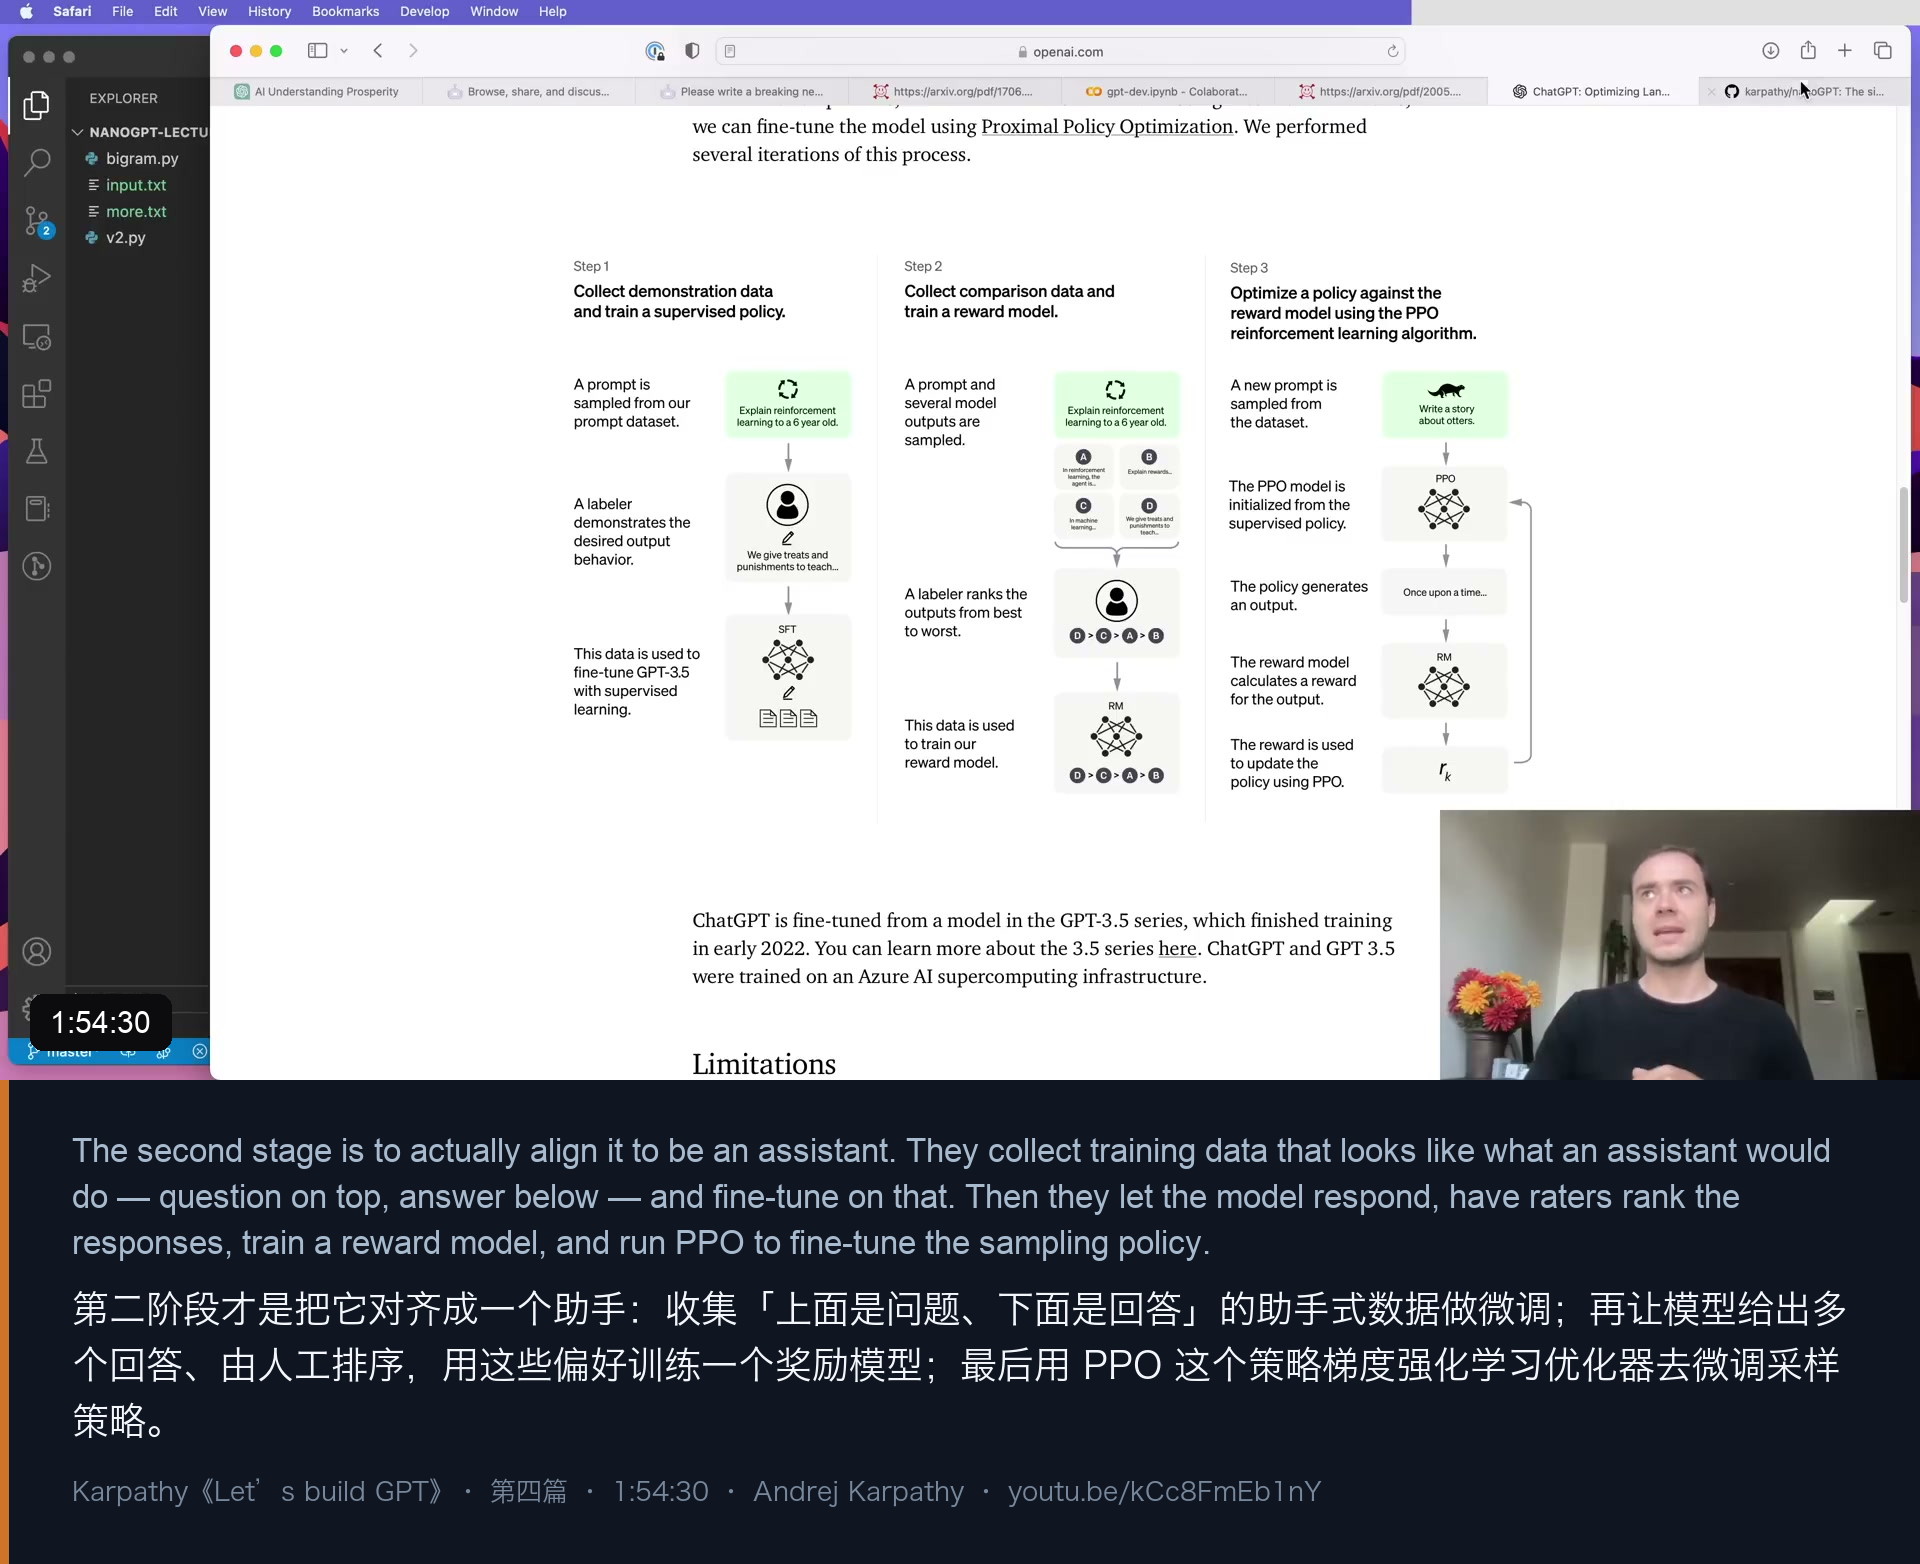Reload the openai.com page
Viewport: 1920px width, 1564px height.
pyautogui.click(x=1392, y=51)
